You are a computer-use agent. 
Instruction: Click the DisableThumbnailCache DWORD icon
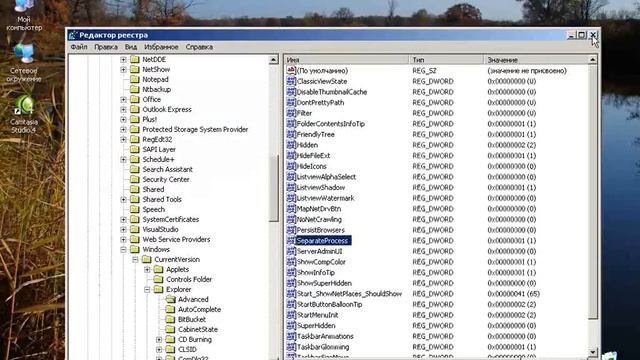tap(291, 91)
